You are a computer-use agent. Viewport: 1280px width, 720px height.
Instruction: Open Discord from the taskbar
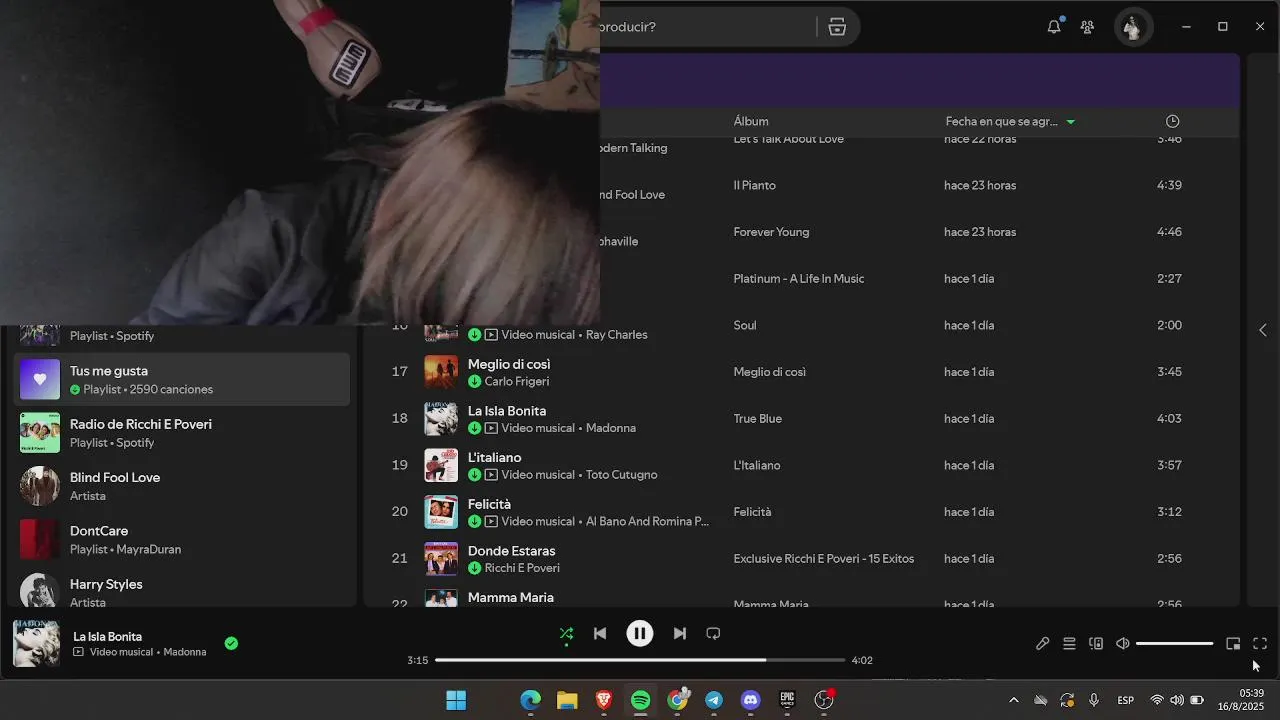[x=751, y=700]
